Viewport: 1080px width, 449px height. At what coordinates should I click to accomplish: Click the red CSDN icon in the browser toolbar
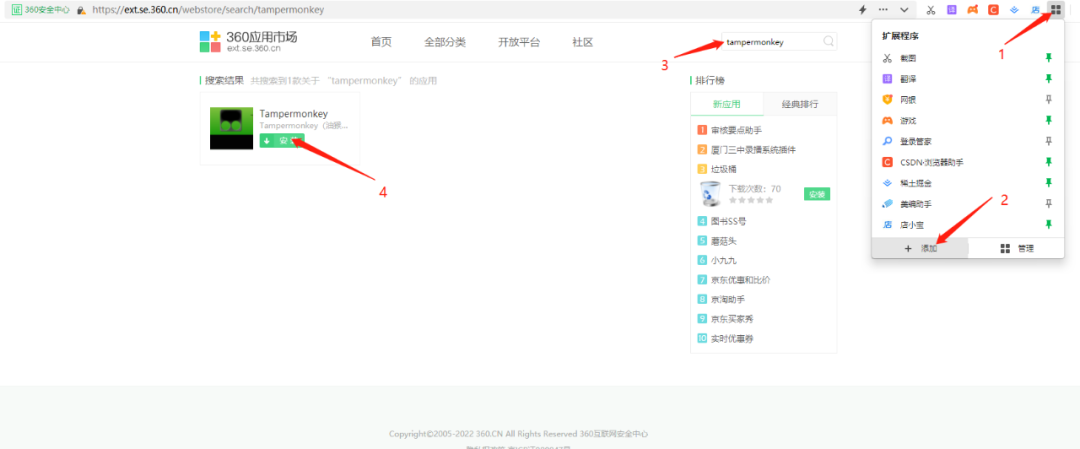click(993, 10)
